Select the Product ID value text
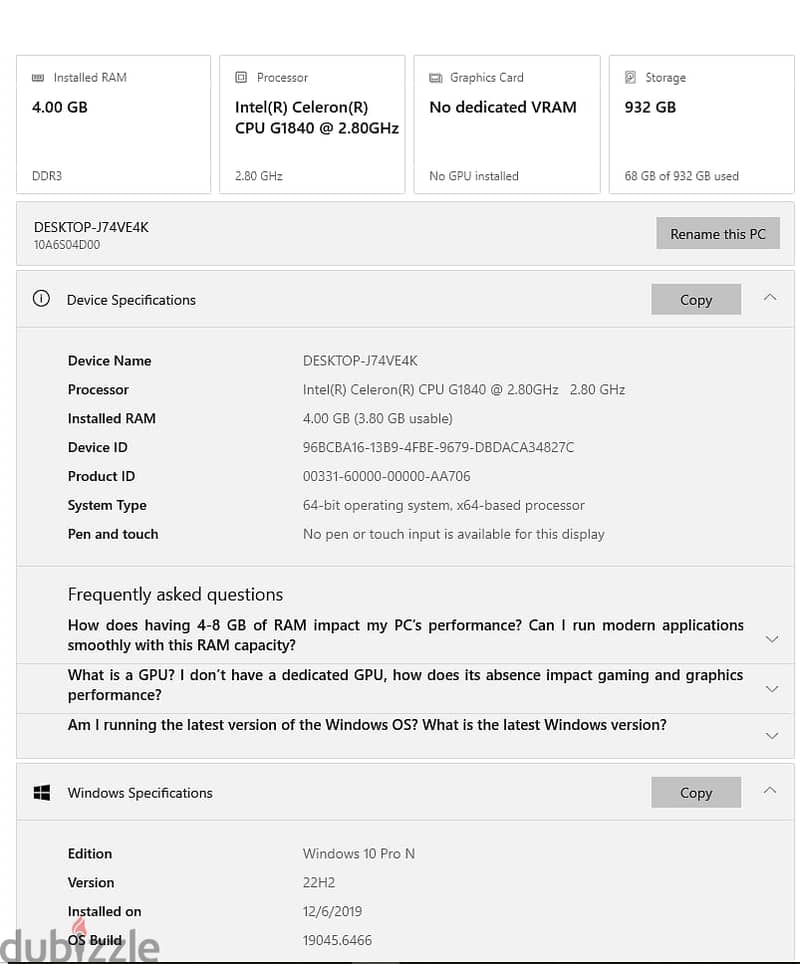Image resolution: width=800 pixels, height=964 pixels. (x=386, y=476)
